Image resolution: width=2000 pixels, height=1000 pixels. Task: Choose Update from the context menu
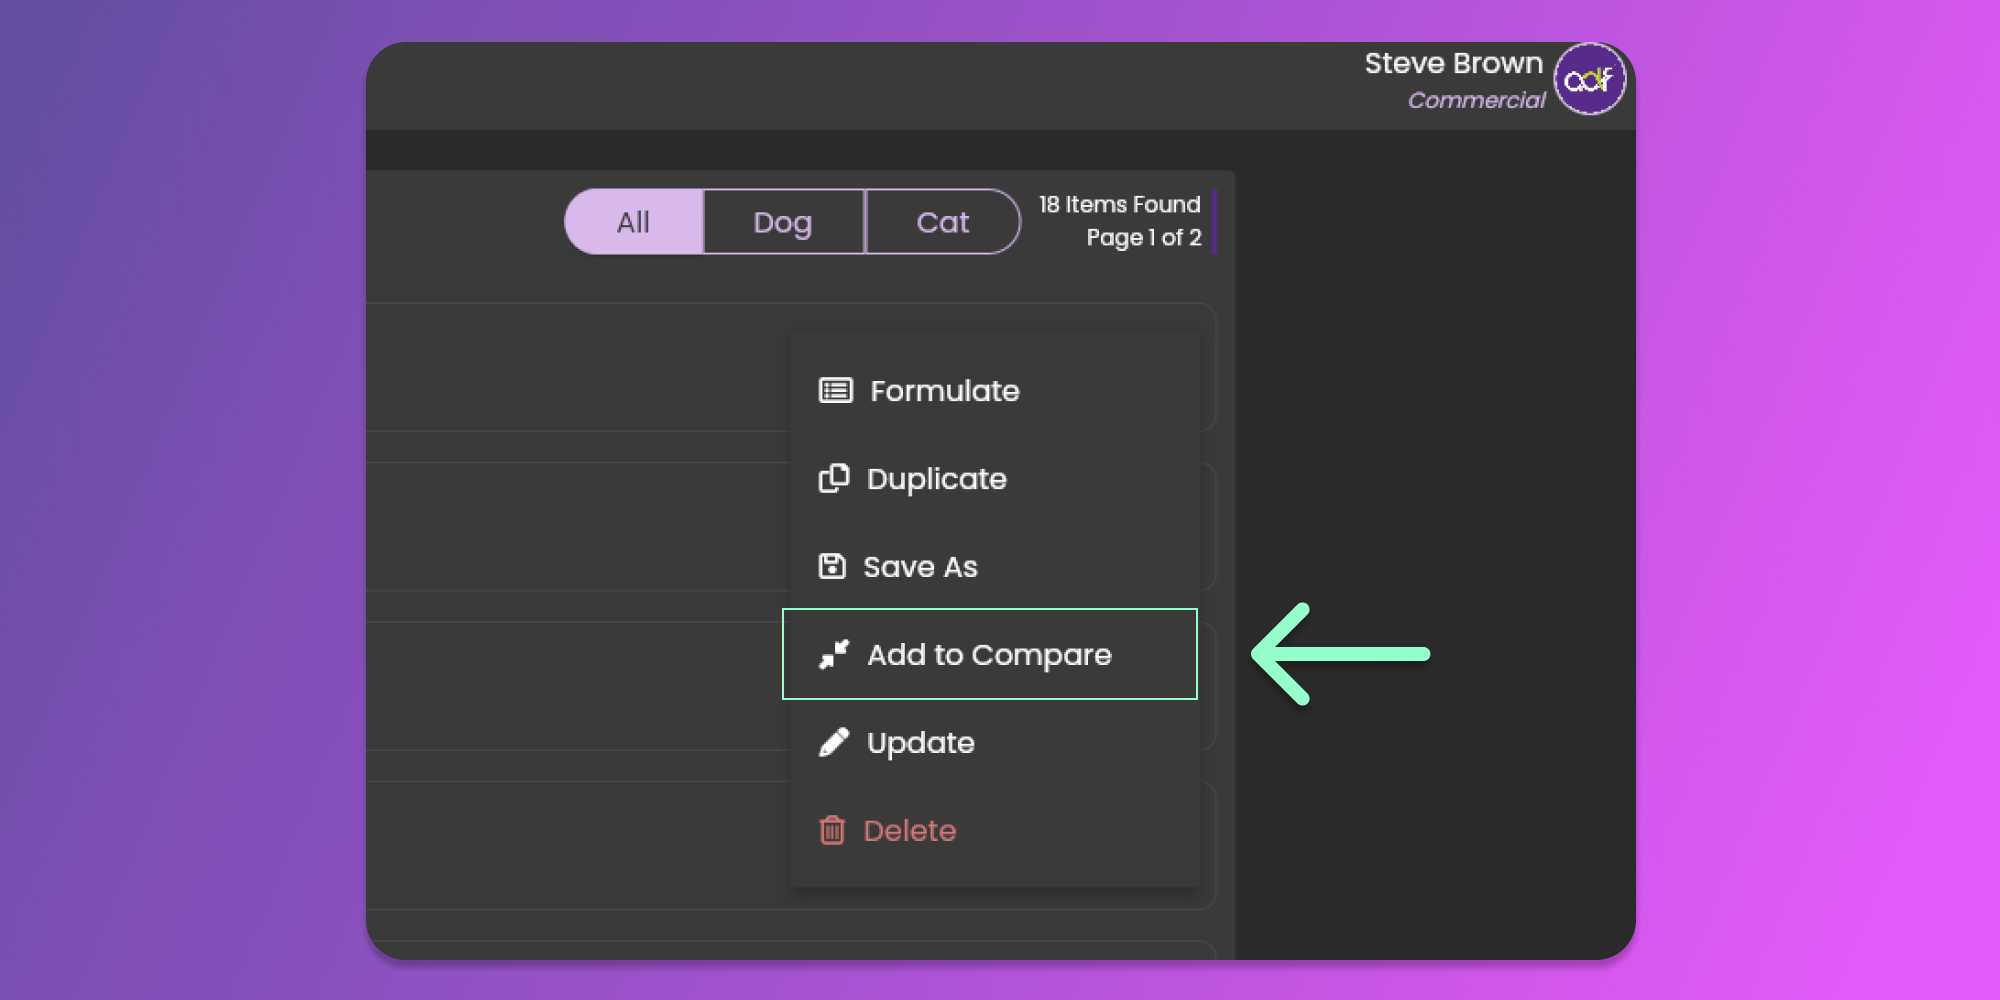click(x=920, y=743)
